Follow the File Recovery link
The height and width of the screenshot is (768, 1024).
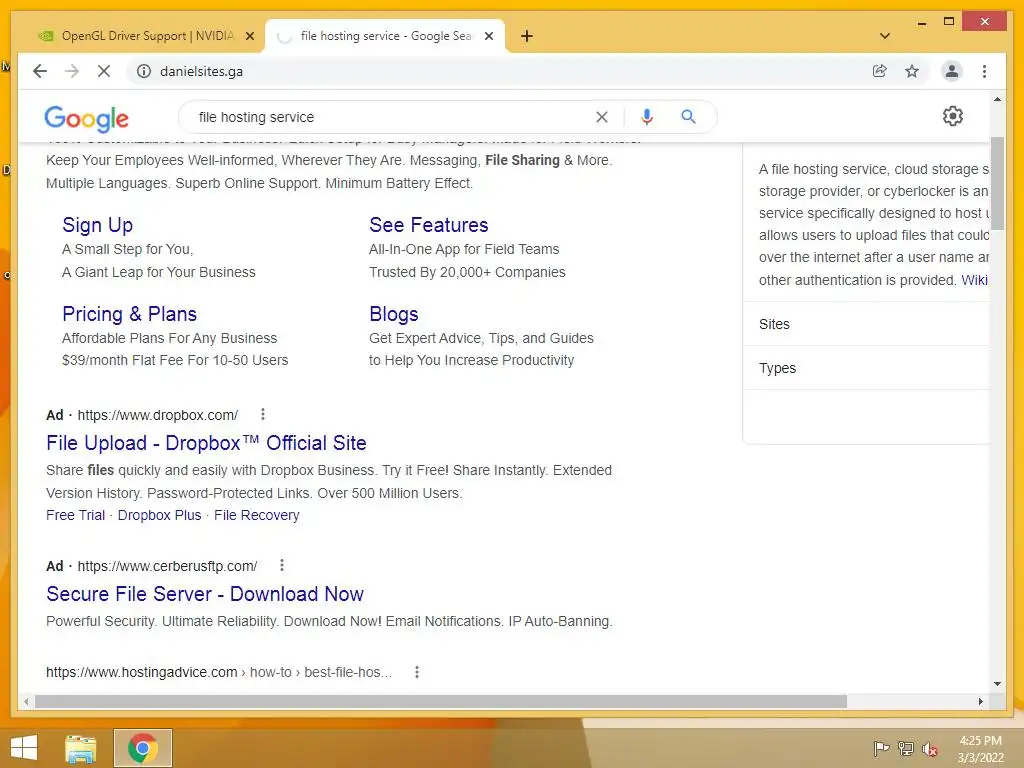coord(257,515)
